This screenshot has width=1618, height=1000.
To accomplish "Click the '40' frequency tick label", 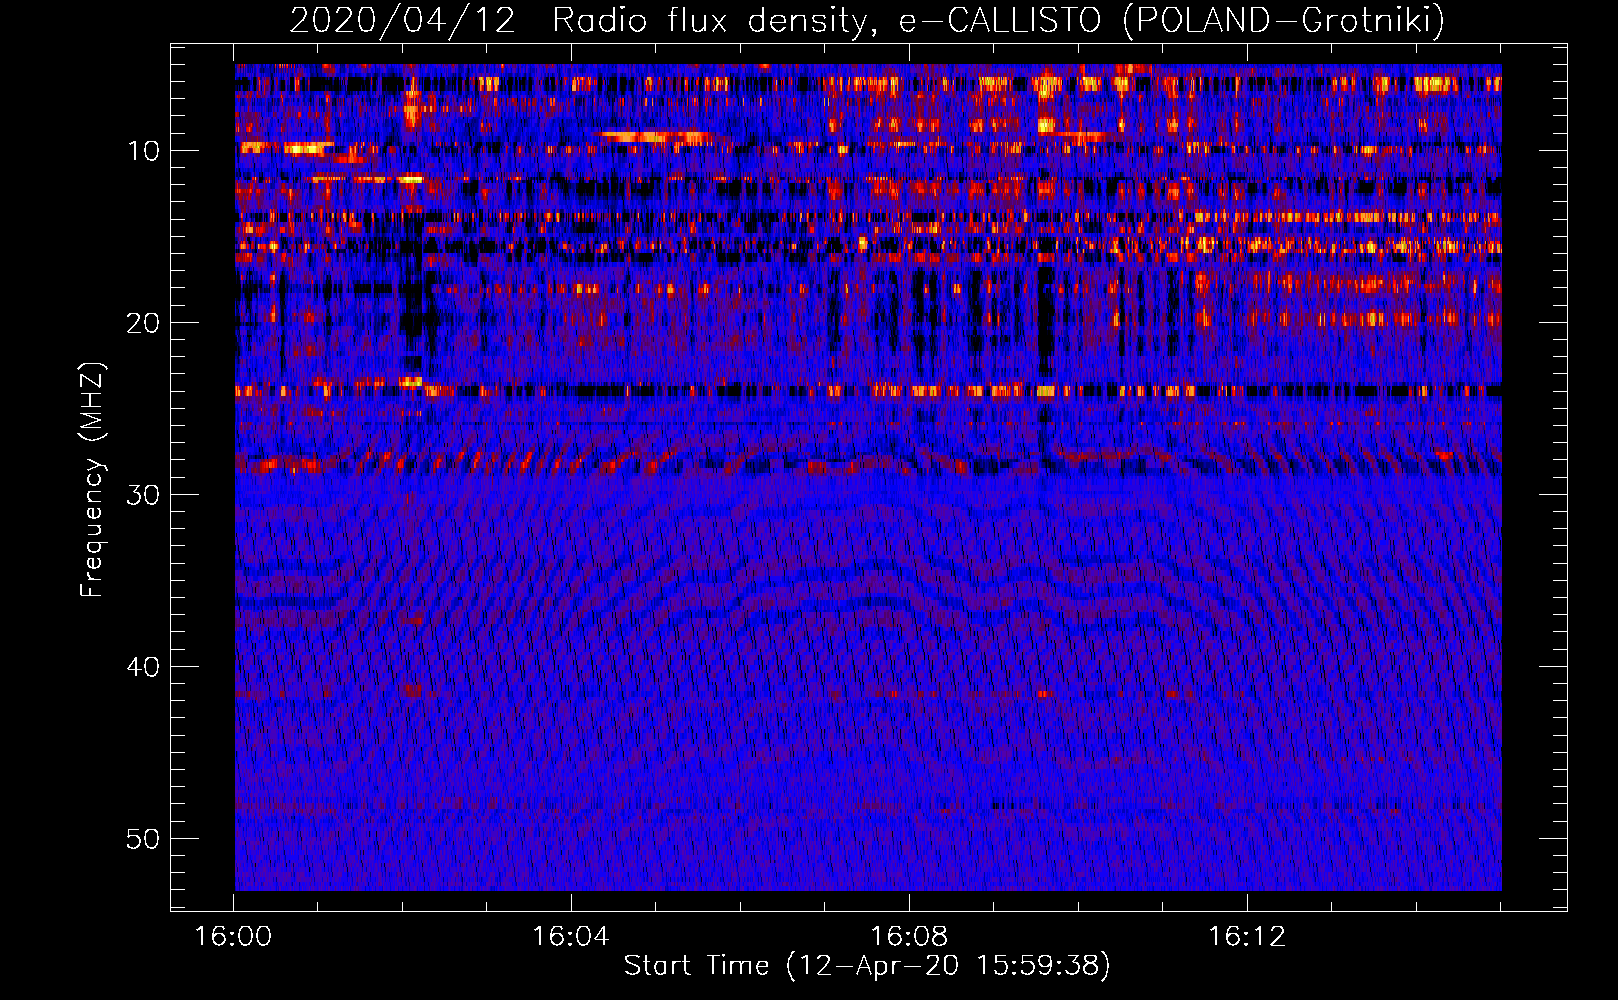I will (144, 667).
